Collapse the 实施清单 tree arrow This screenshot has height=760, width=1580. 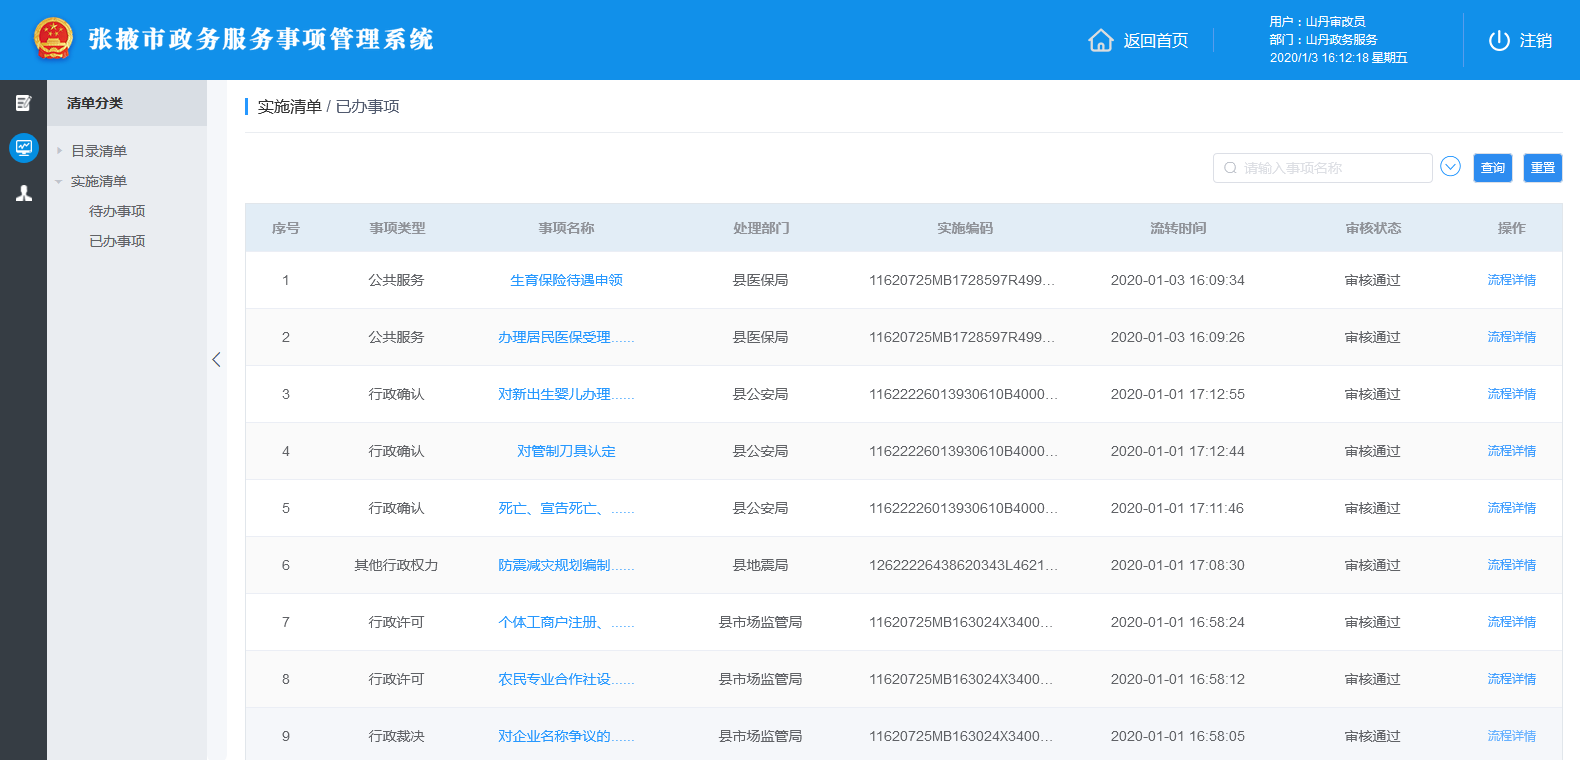(x=59, y=181)
